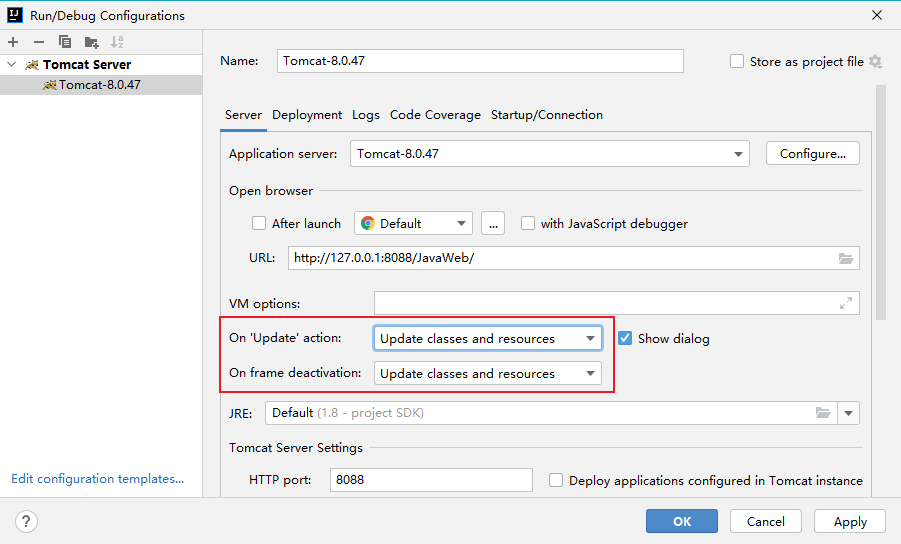The width and height of the screenshot is (901, 544).
Task: Open the JRE dropdown arrow
Action: [x=848, y=412]
